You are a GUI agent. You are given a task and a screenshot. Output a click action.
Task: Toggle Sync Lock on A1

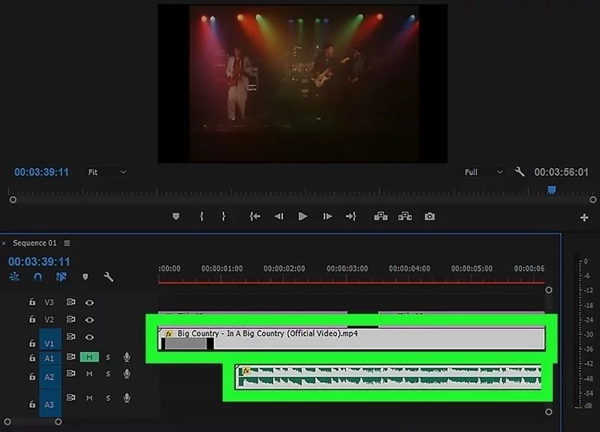71,357
